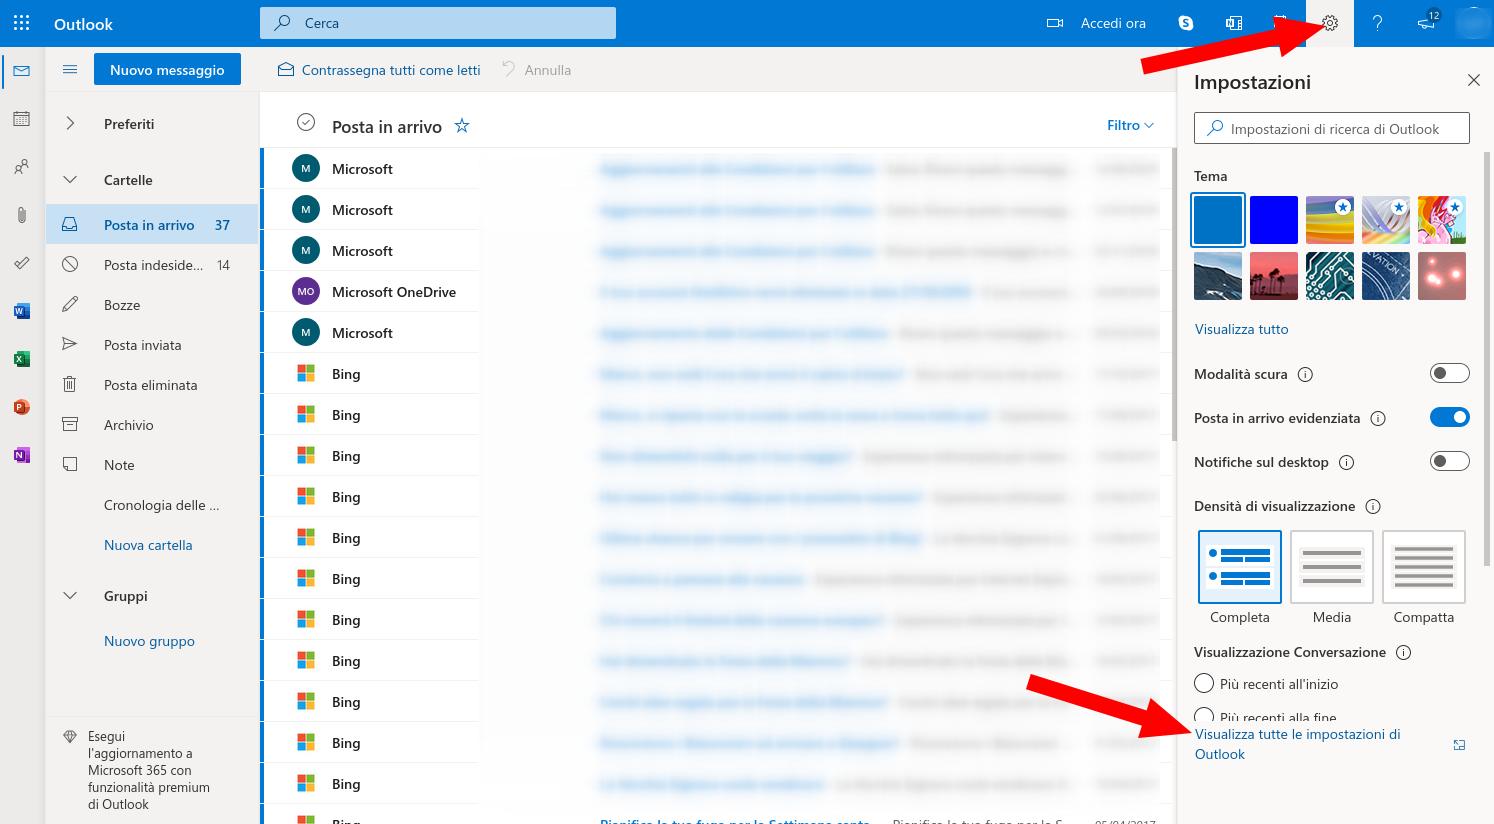Open the Filtro dropdown
The width and height of the screenshot is (1494, 824).
click(1130, 126)
